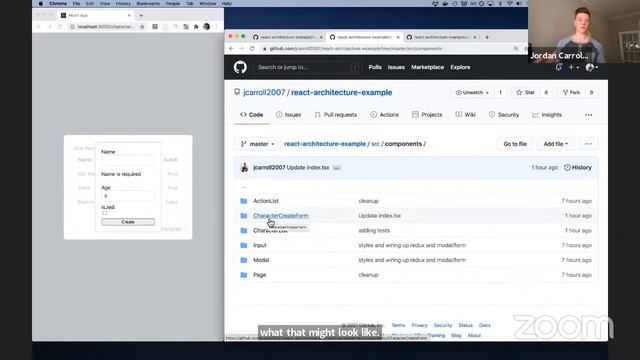Screen dimensions: 640x360
Task: Click the adding tests commit message
Action: 374,230
